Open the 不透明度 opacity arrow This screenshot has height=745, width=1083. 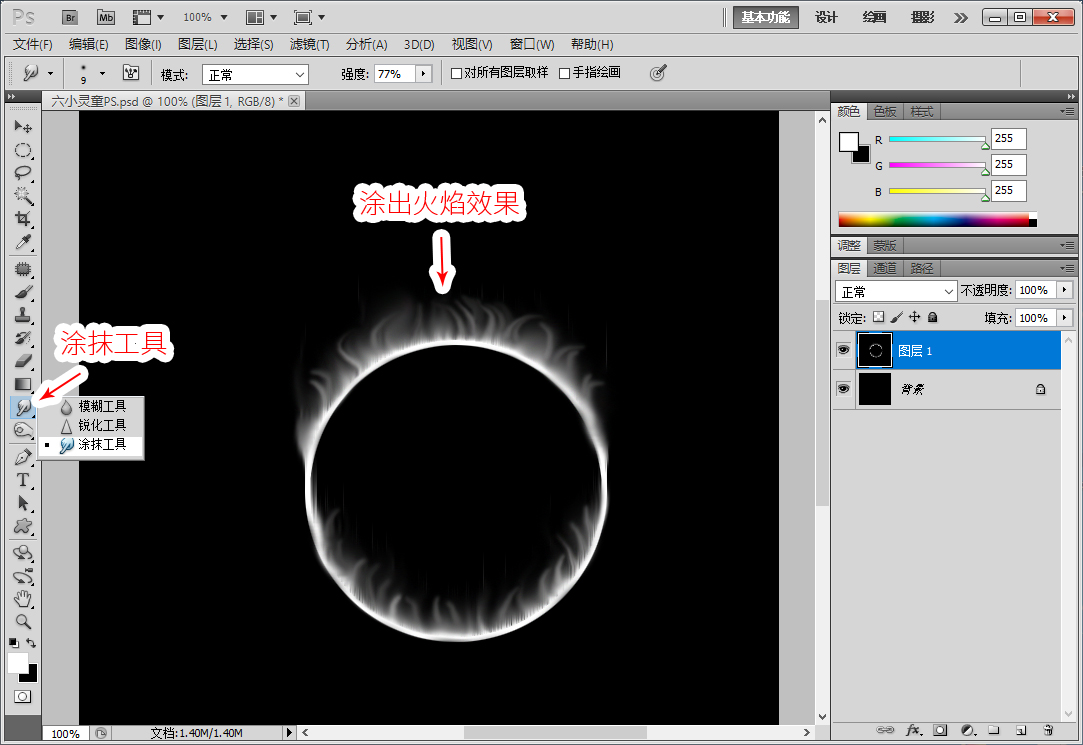[x=1064, y=290]
